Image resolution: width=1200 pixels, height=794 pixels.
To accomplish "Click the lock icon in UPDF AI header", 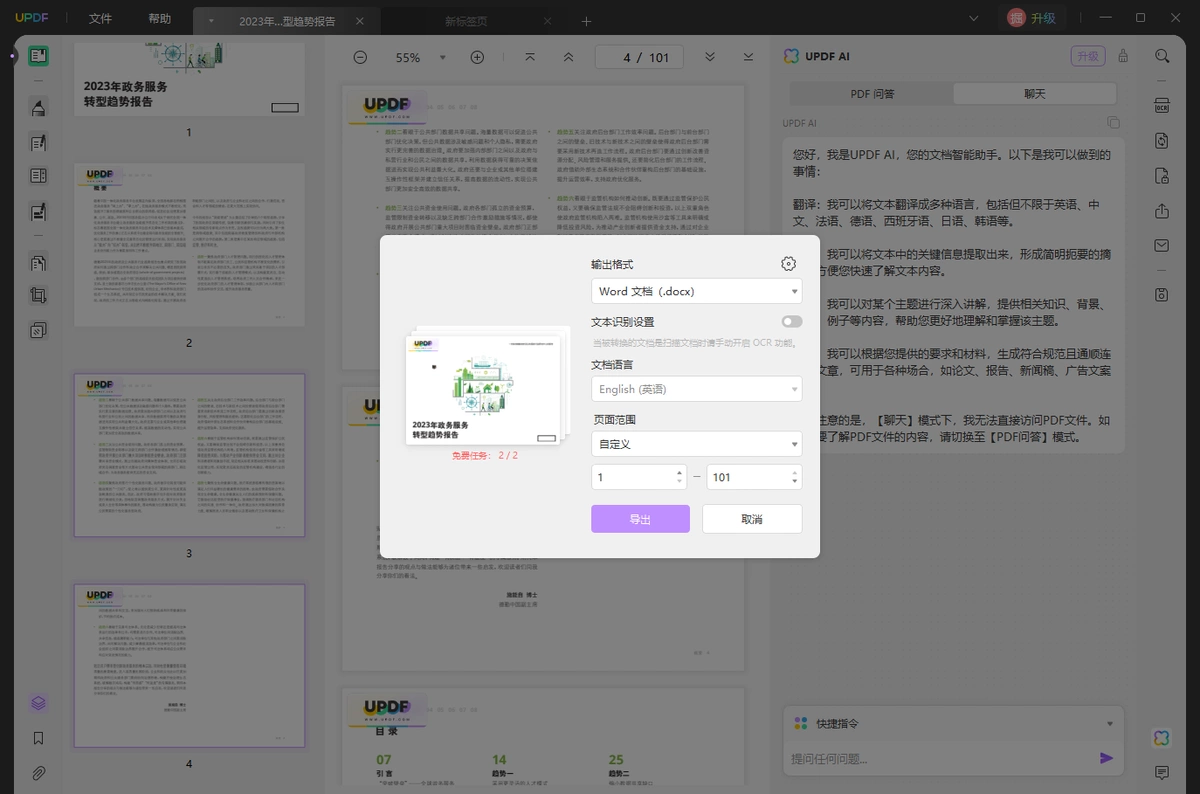I will (1123, 56).
